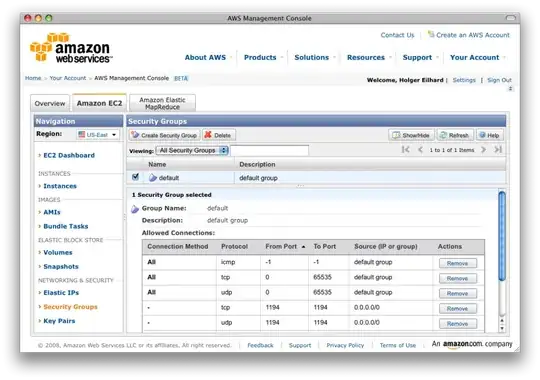Viewport: 540px width, 380px height.
Task: Open Security Groups in navigation
Action: pos(70,307)
